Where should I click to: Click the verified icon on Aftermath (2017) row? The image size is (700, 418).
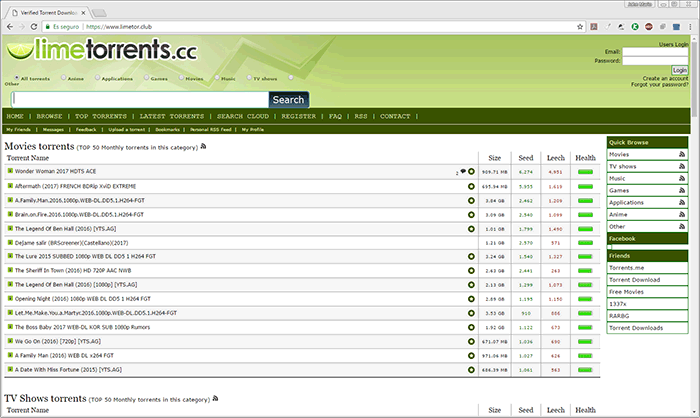(471, 186)
